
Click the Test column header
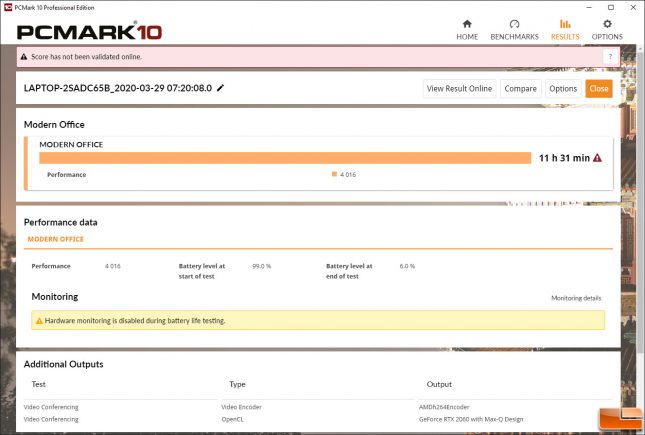coord(39,384)
